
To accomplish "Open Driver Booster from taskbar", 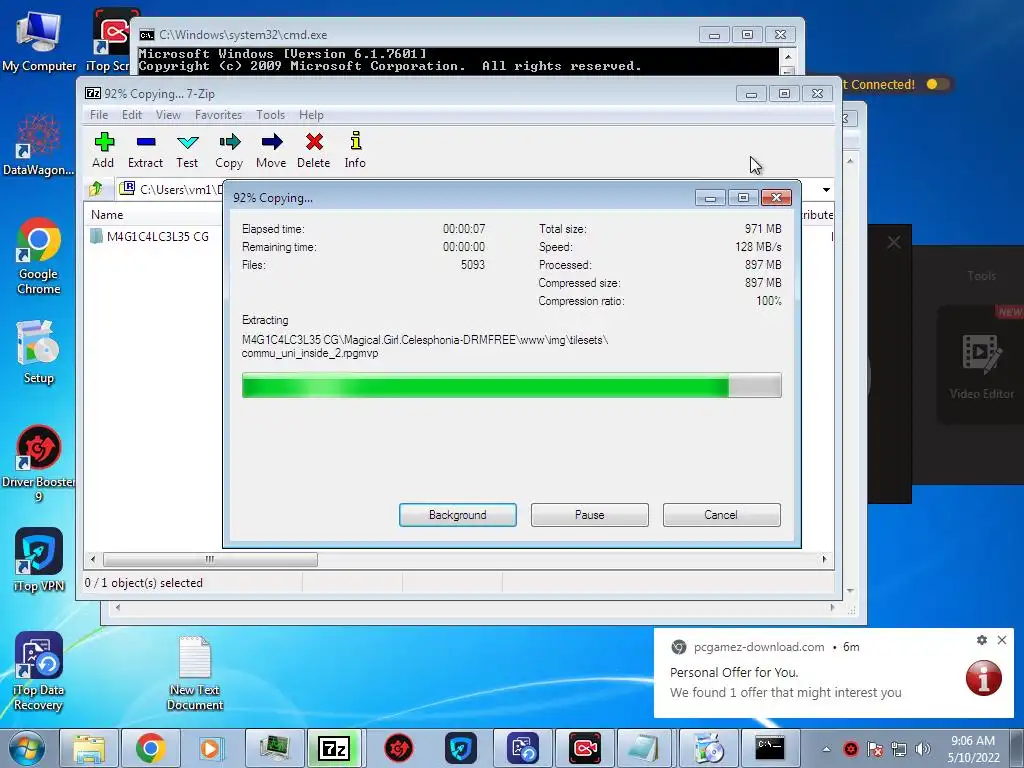I will (398, 748).
